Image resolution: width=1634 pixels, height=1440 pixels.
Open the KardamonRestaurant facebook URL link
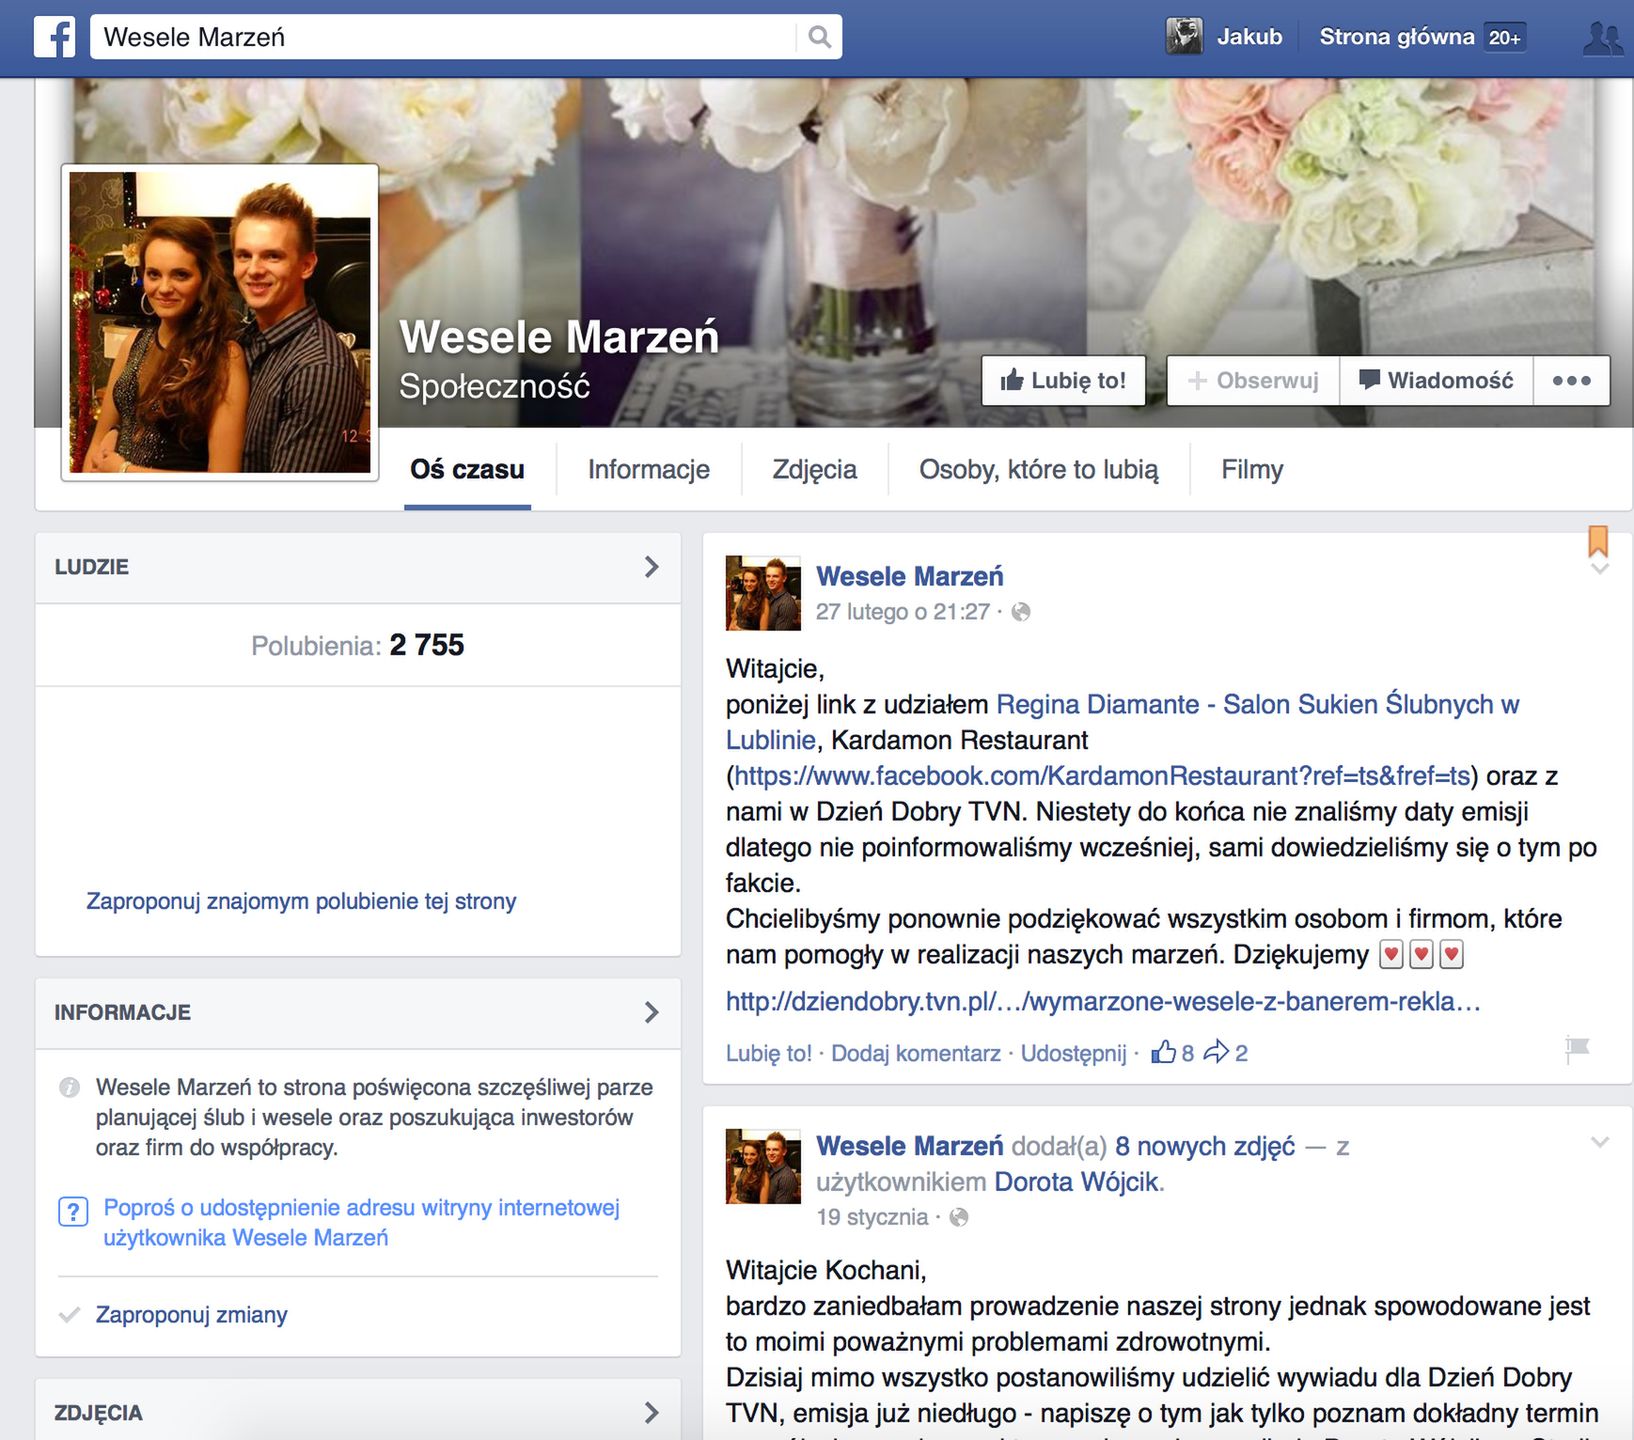[1102, 776]
